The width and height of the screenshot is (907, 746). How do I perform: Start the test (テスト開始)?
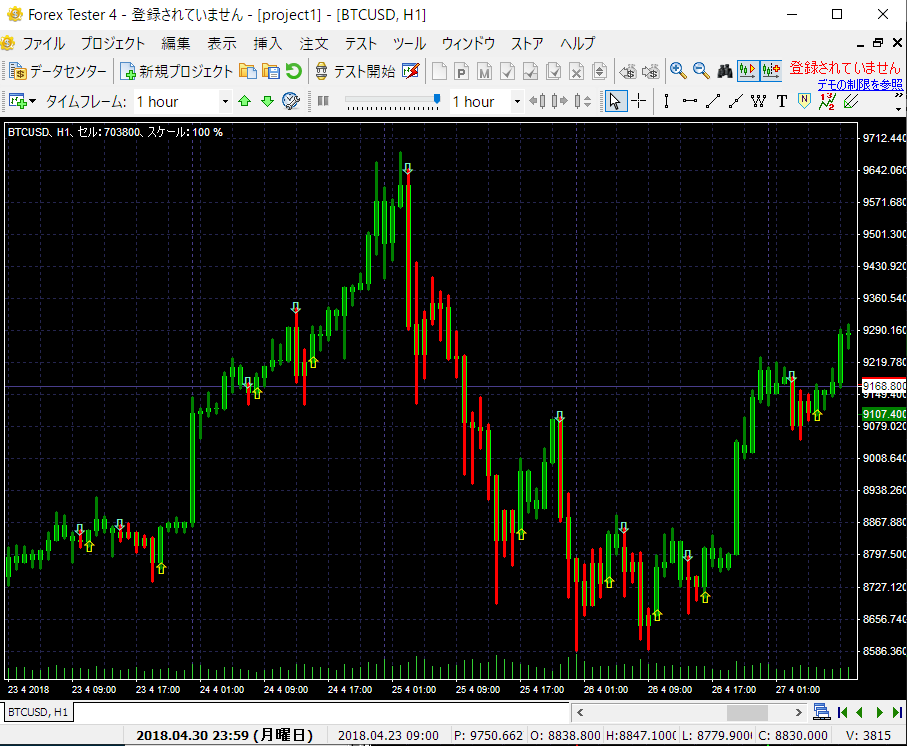355,71
